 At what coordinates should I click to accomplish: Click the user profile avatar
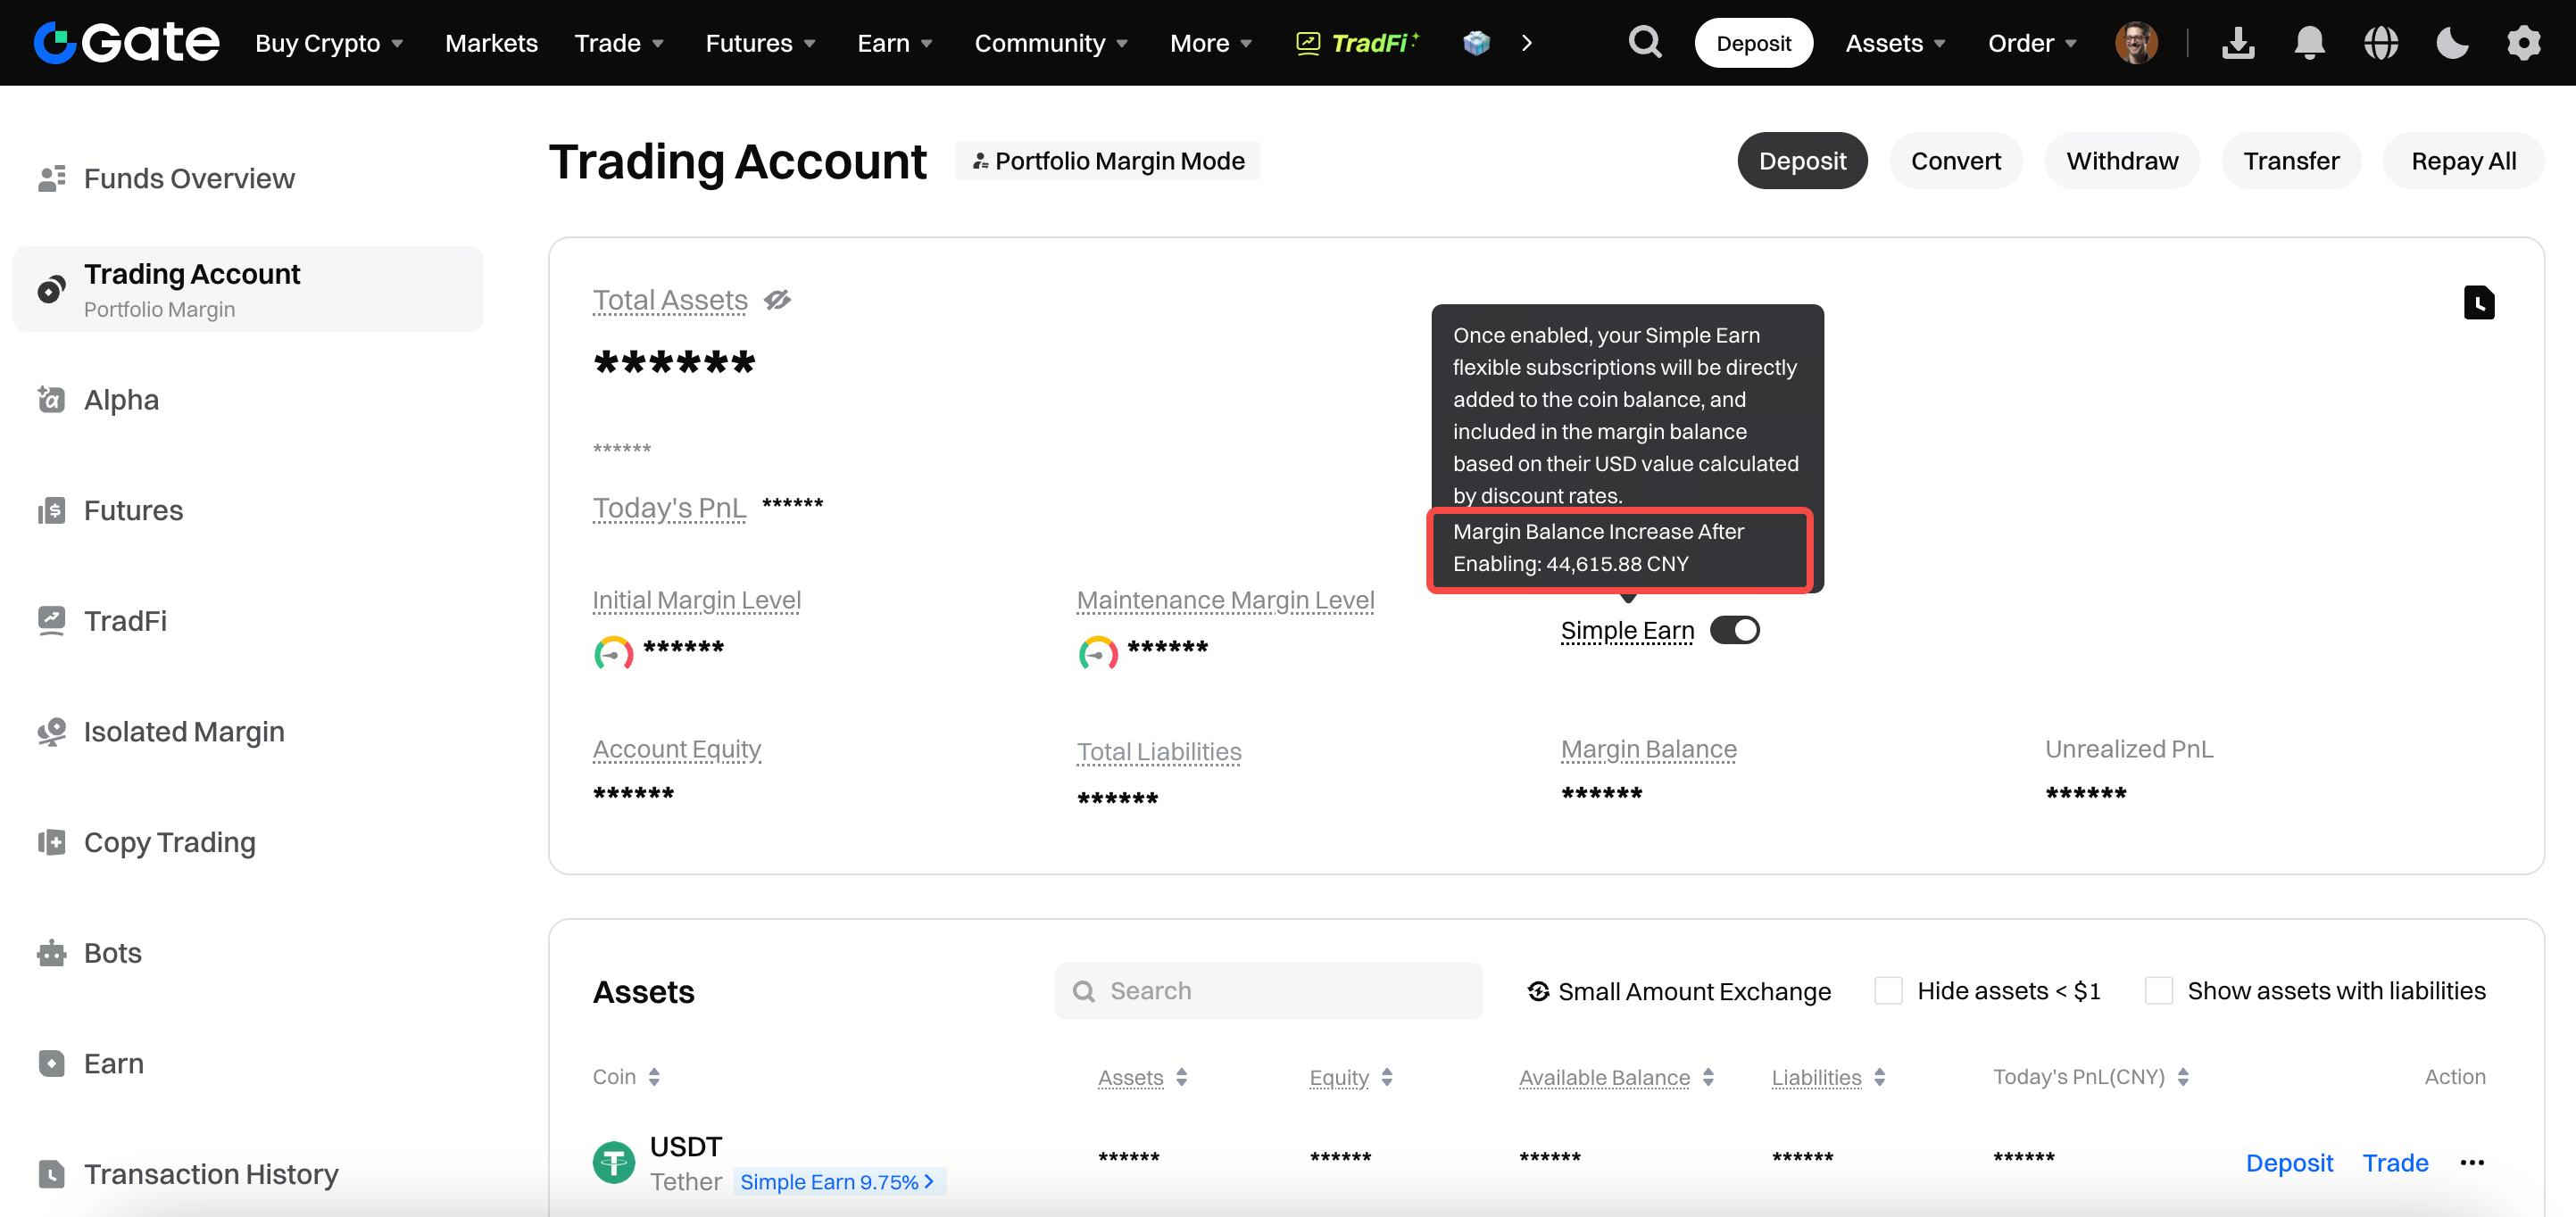pyautogui.click(x=2136, y=42)
